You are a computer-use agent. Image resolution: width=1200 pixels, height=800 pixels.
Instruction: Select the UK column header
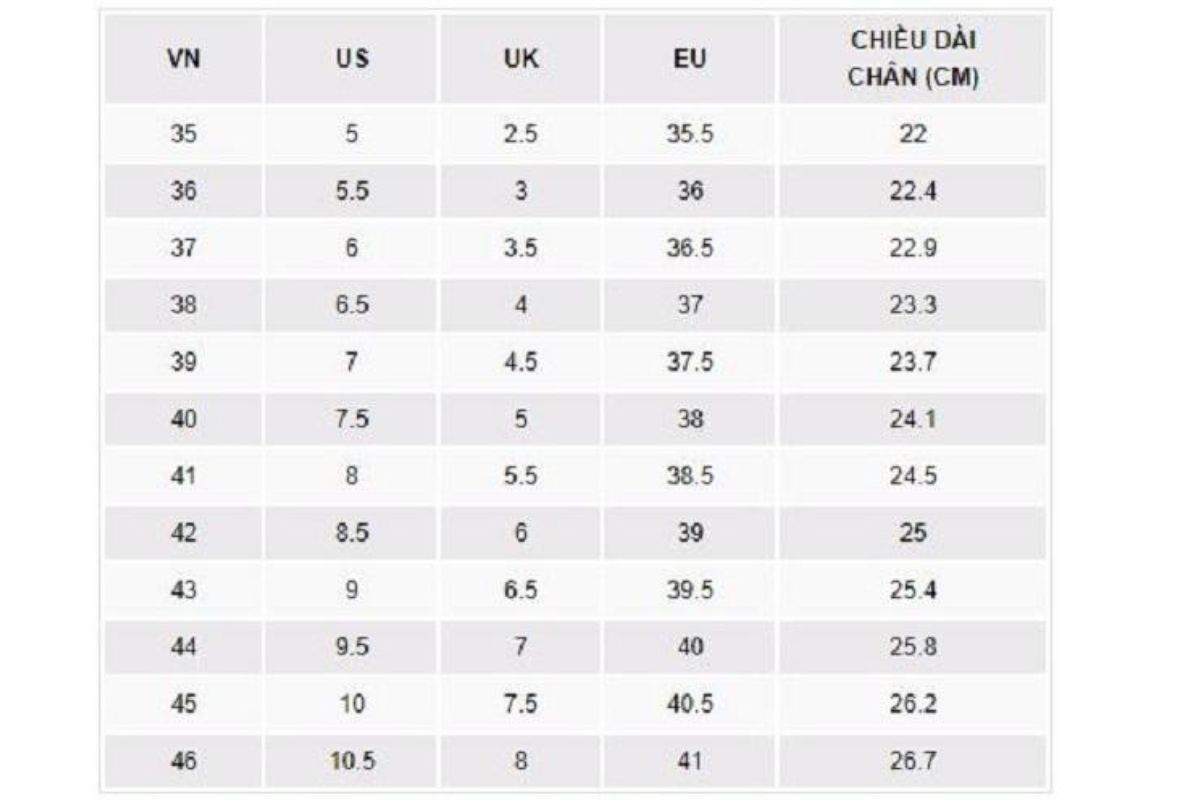(x=520, y=59)
